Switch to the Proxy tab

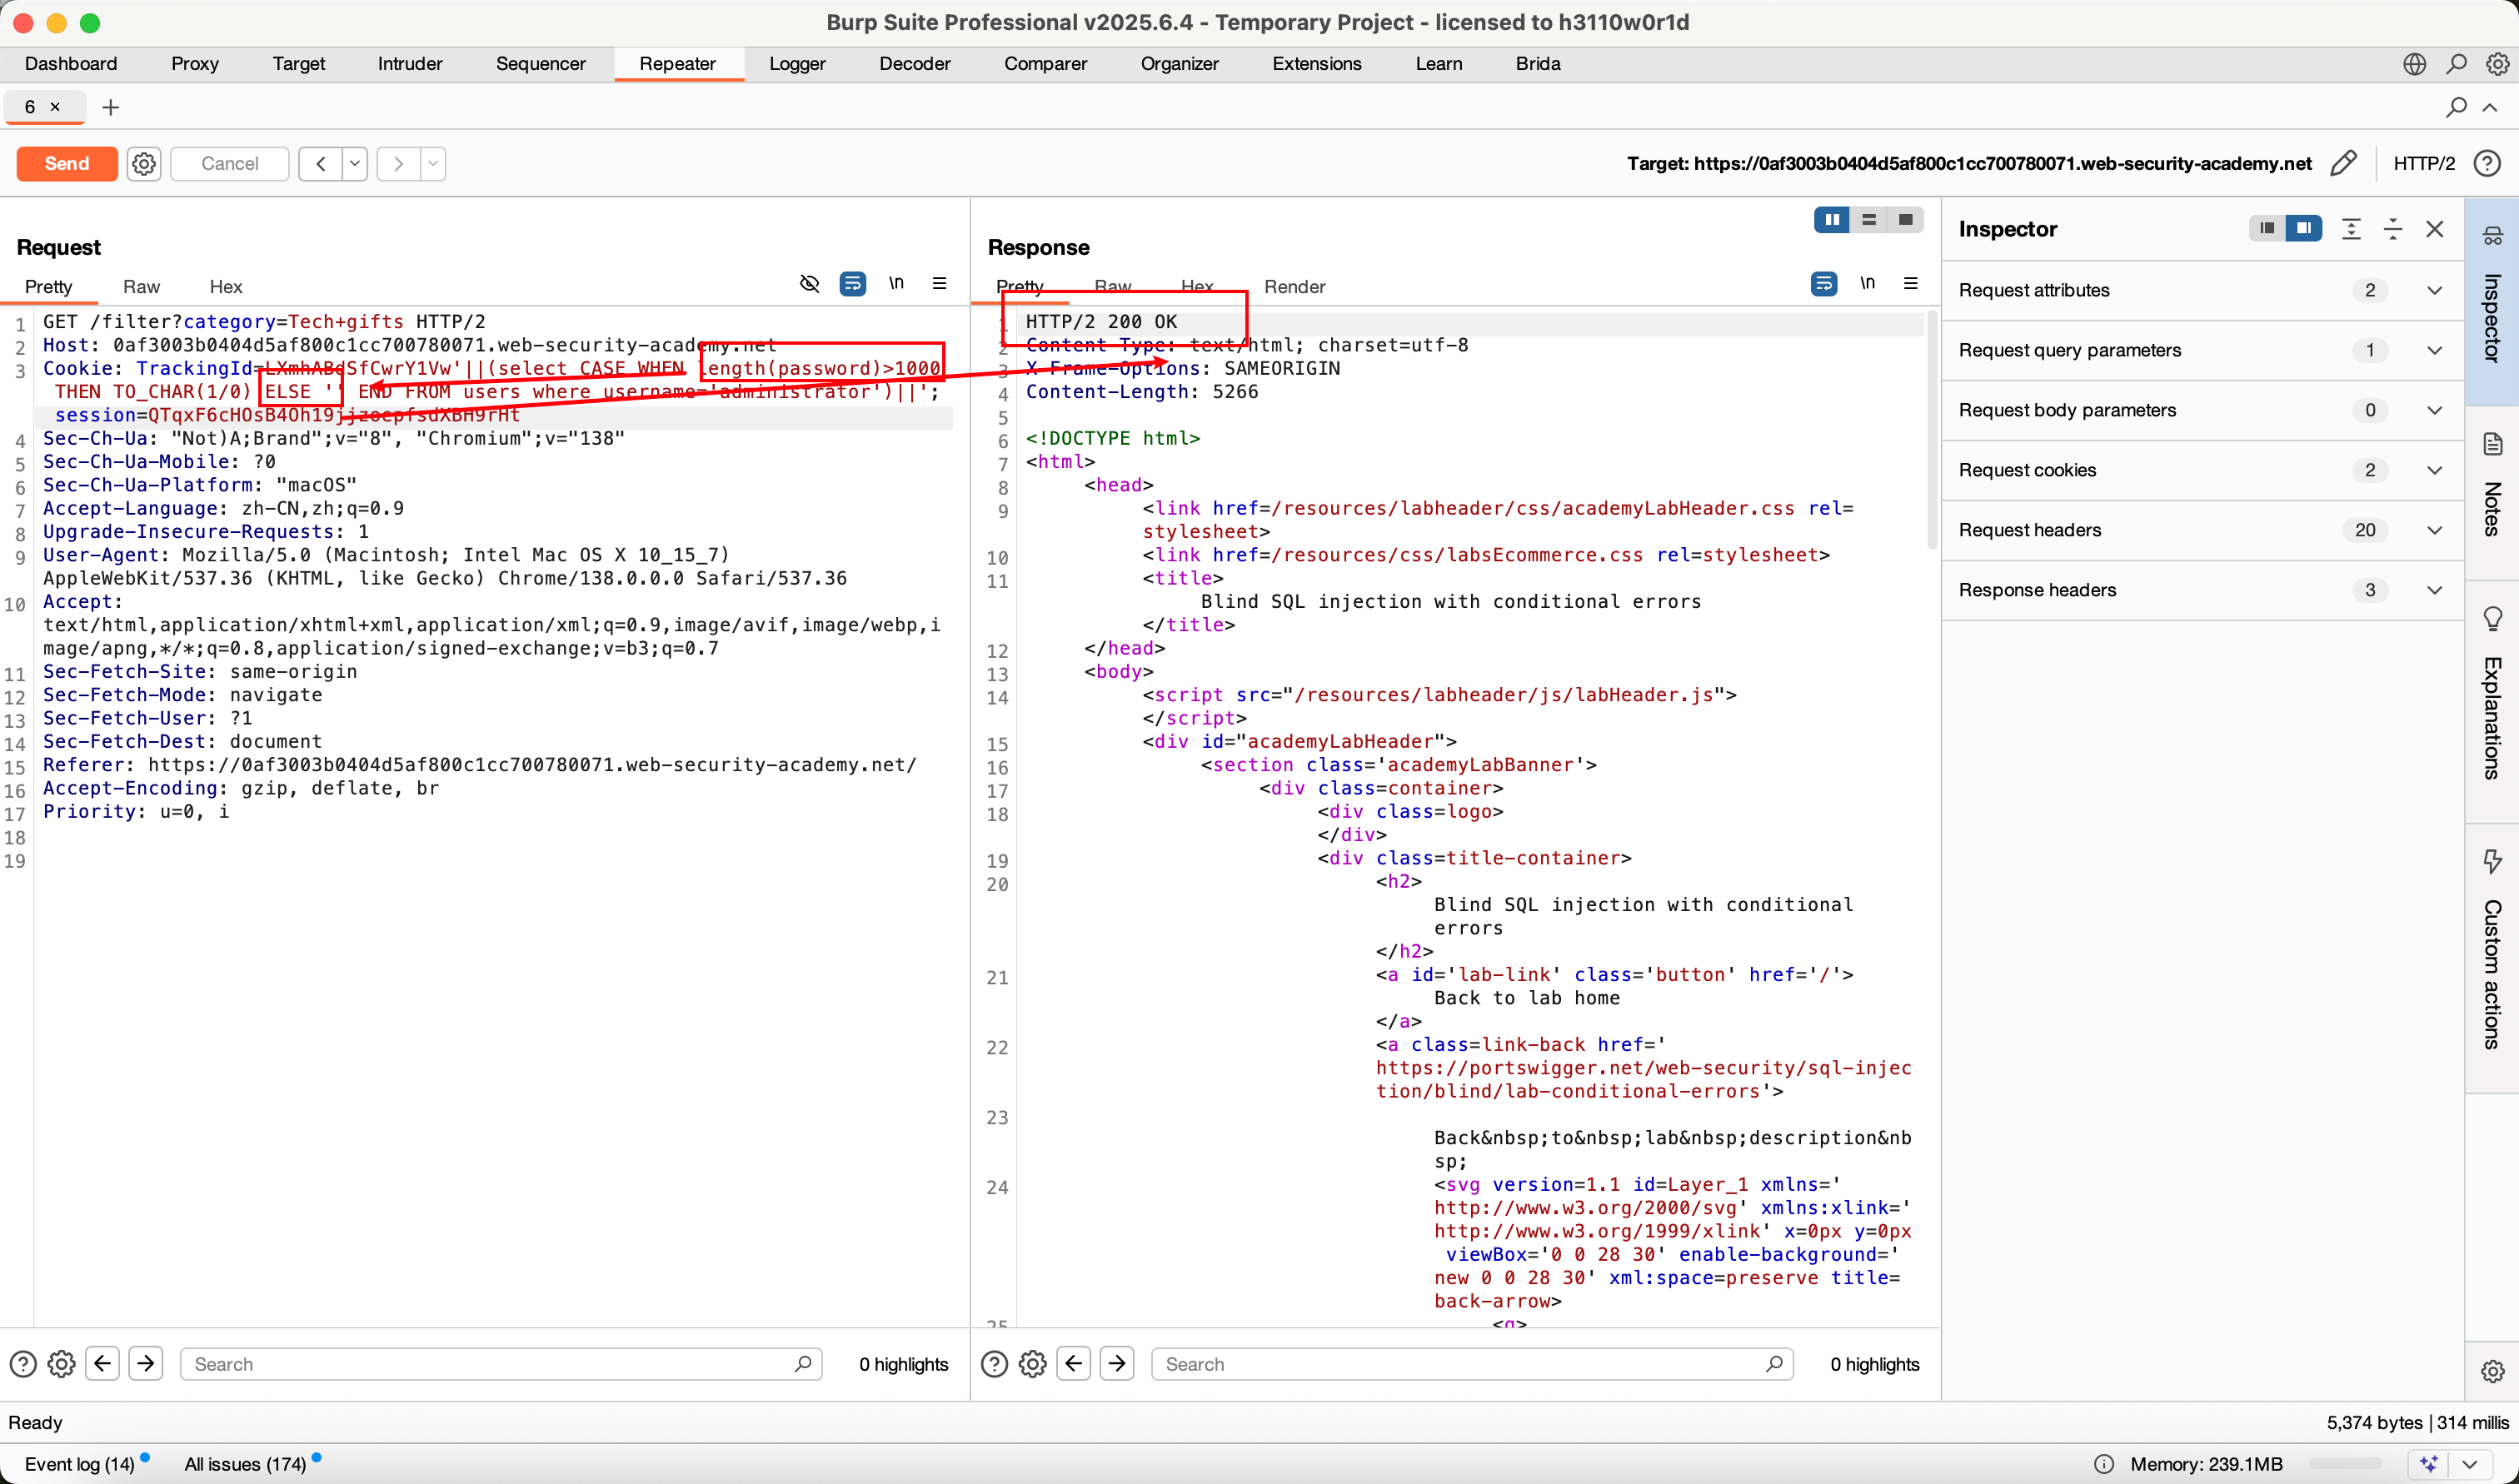point(195,64)
